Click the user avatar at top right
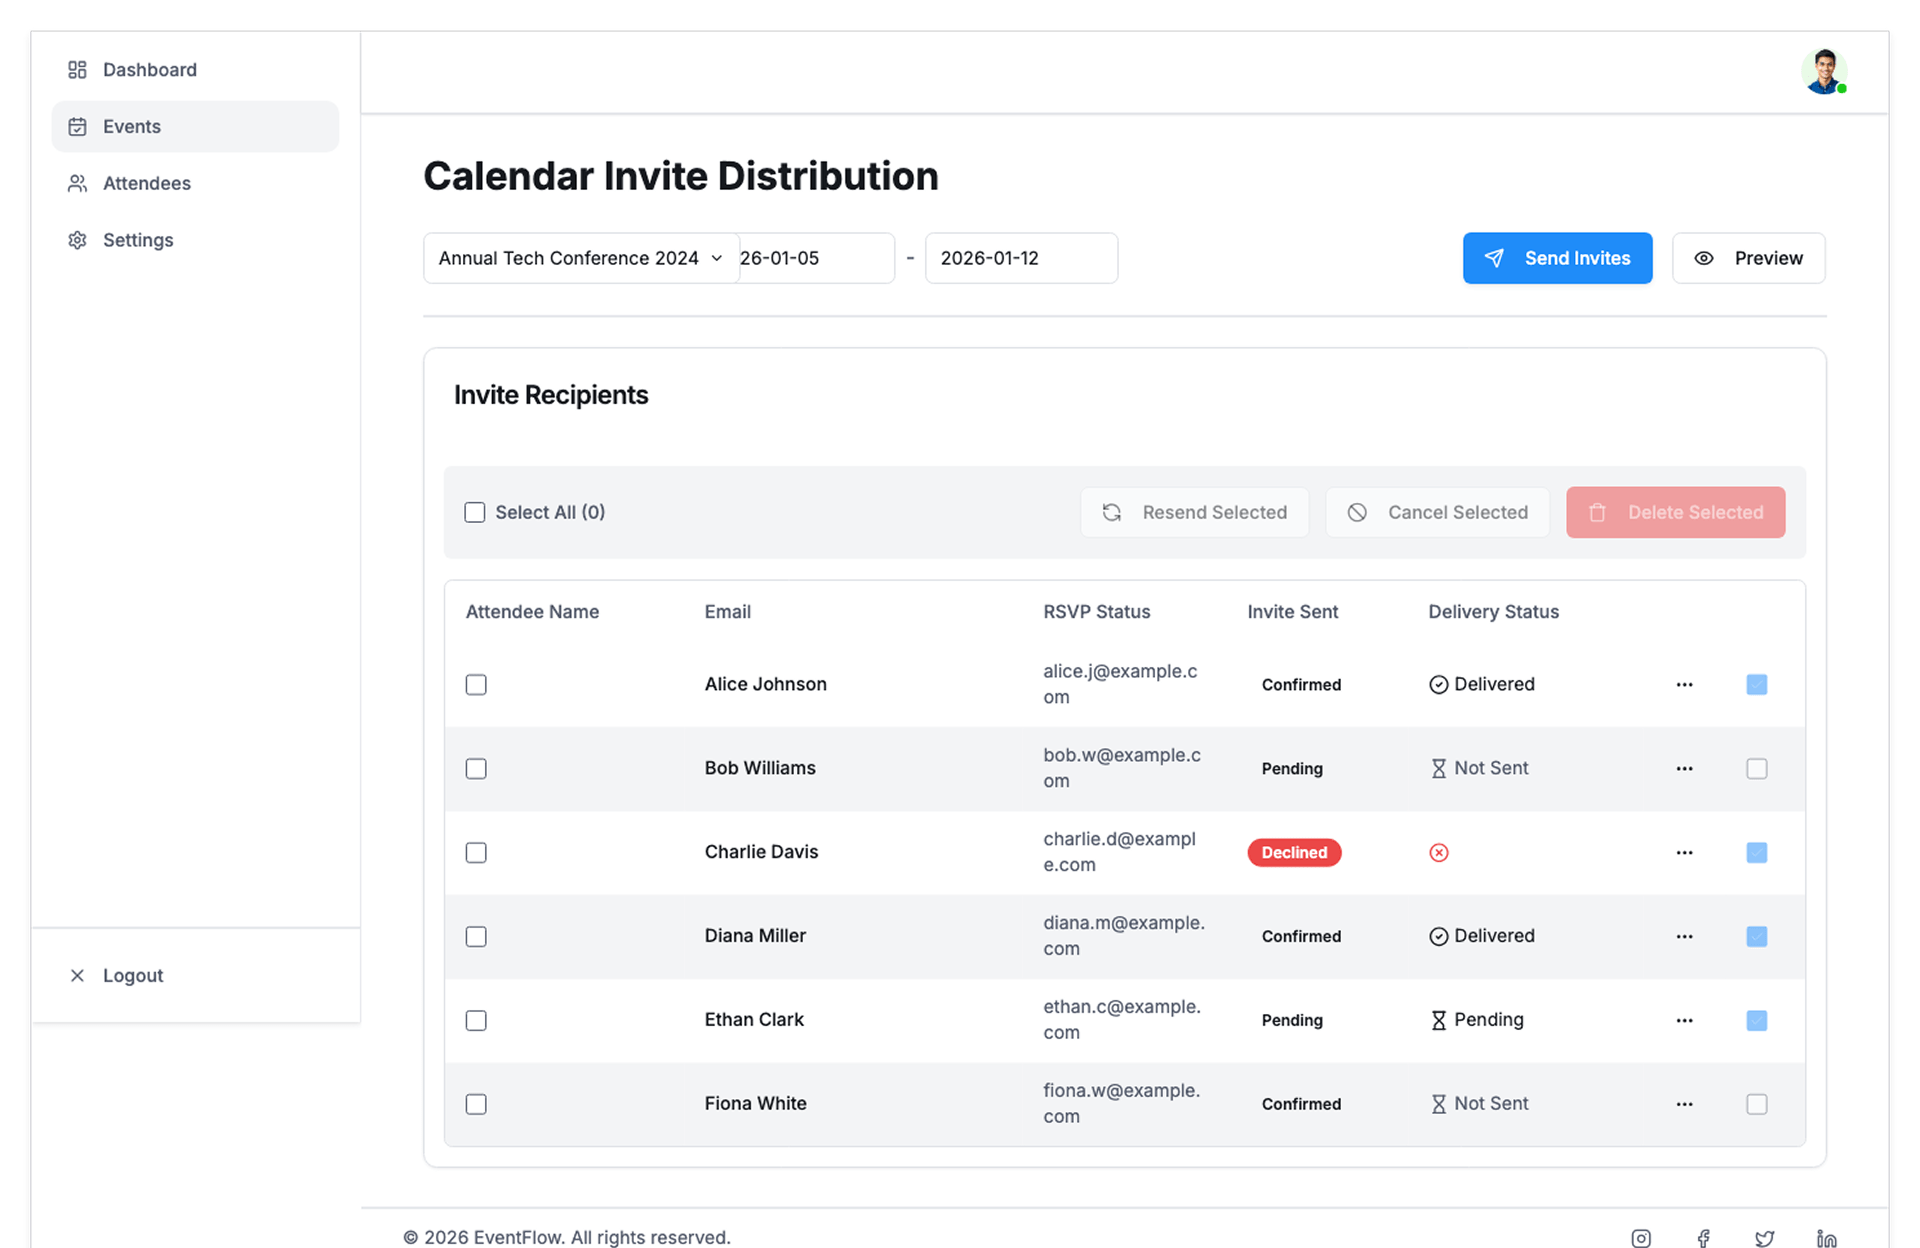This screenshot has width=1920, height=1248. [1823, 71]
